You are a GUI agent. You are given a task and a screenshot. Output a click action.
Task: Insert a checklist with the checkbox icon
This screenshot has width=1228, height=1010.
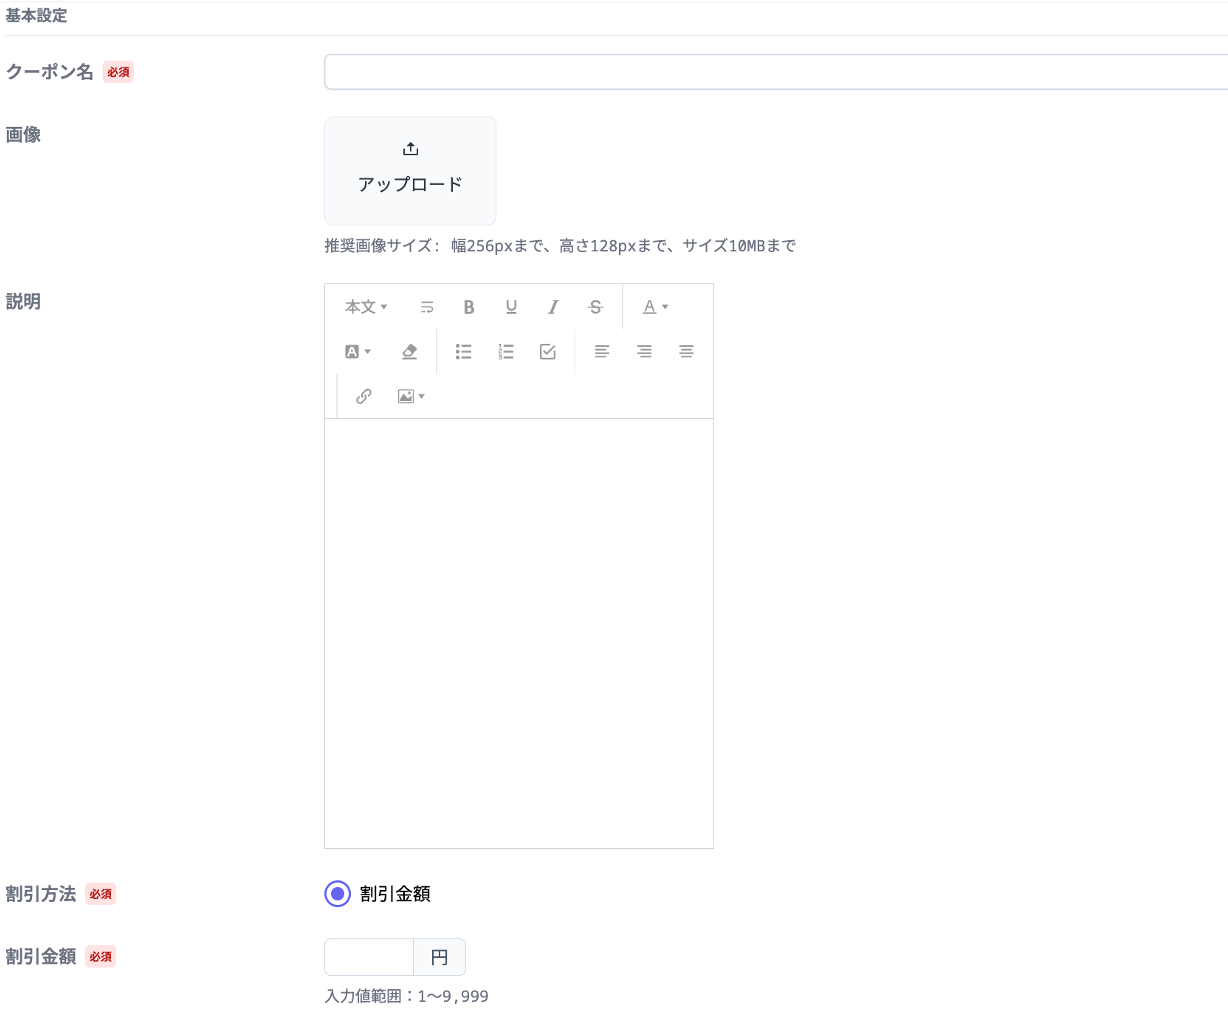548,352
